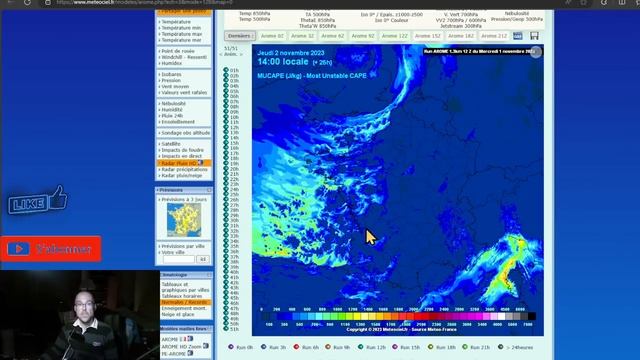Viewport: 640px width, 360px height.
Task: Open the Windchill - Ressenti link
Action: pos(184,57)
